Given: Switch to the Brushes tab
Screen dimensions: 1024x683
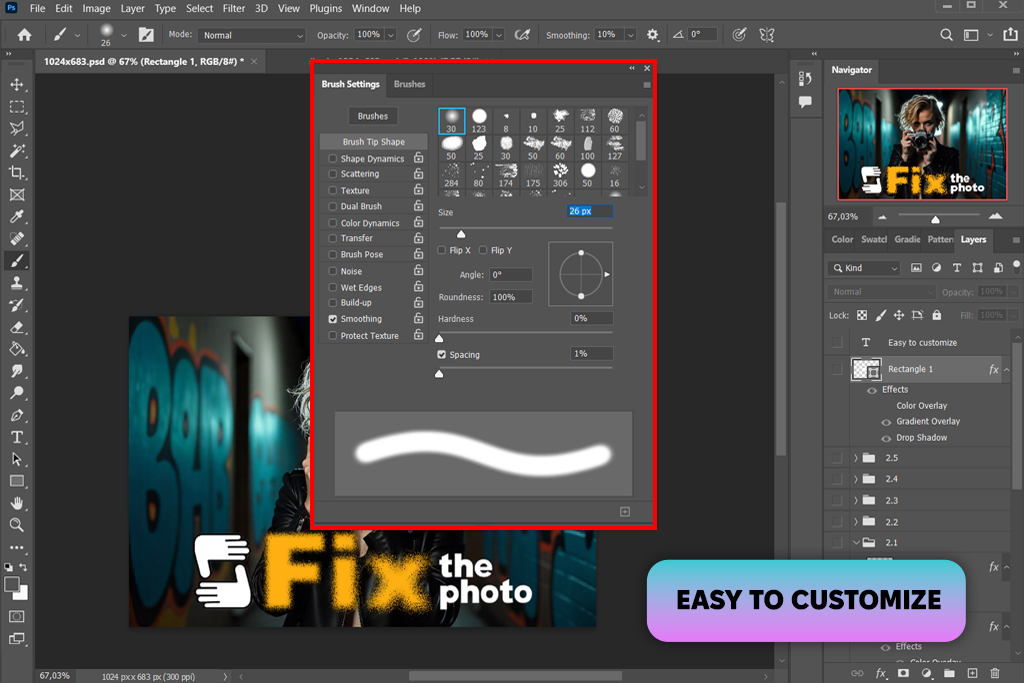Looking at the screenshot, I should tap(409, 84).
